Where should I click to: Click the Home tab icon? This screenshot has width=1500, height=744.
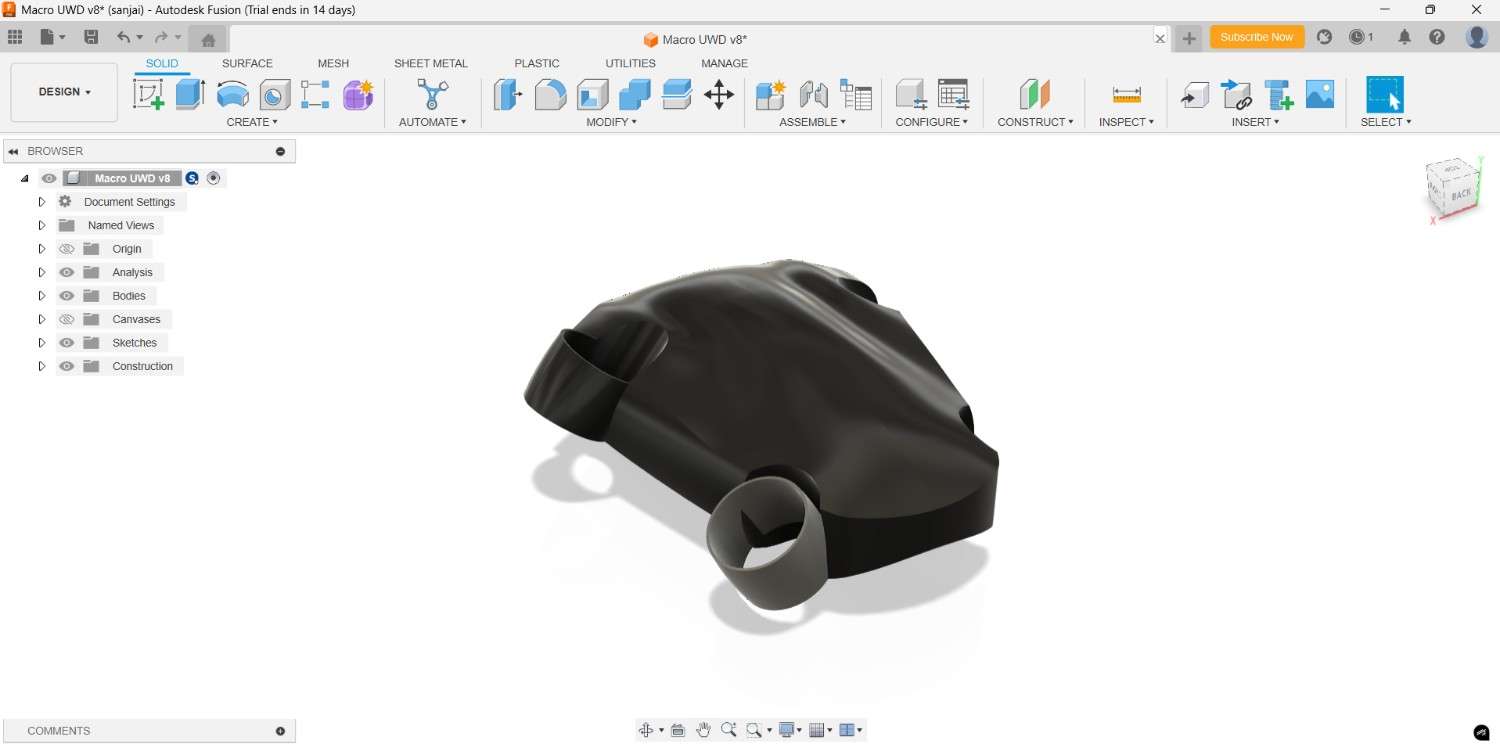tap(208, 39)
